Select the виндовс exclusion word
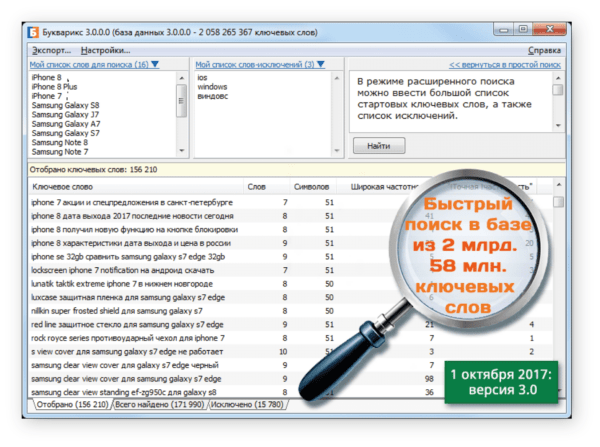Image resolution: width=600 pixels, height=447 pixels. coord(212,96)
